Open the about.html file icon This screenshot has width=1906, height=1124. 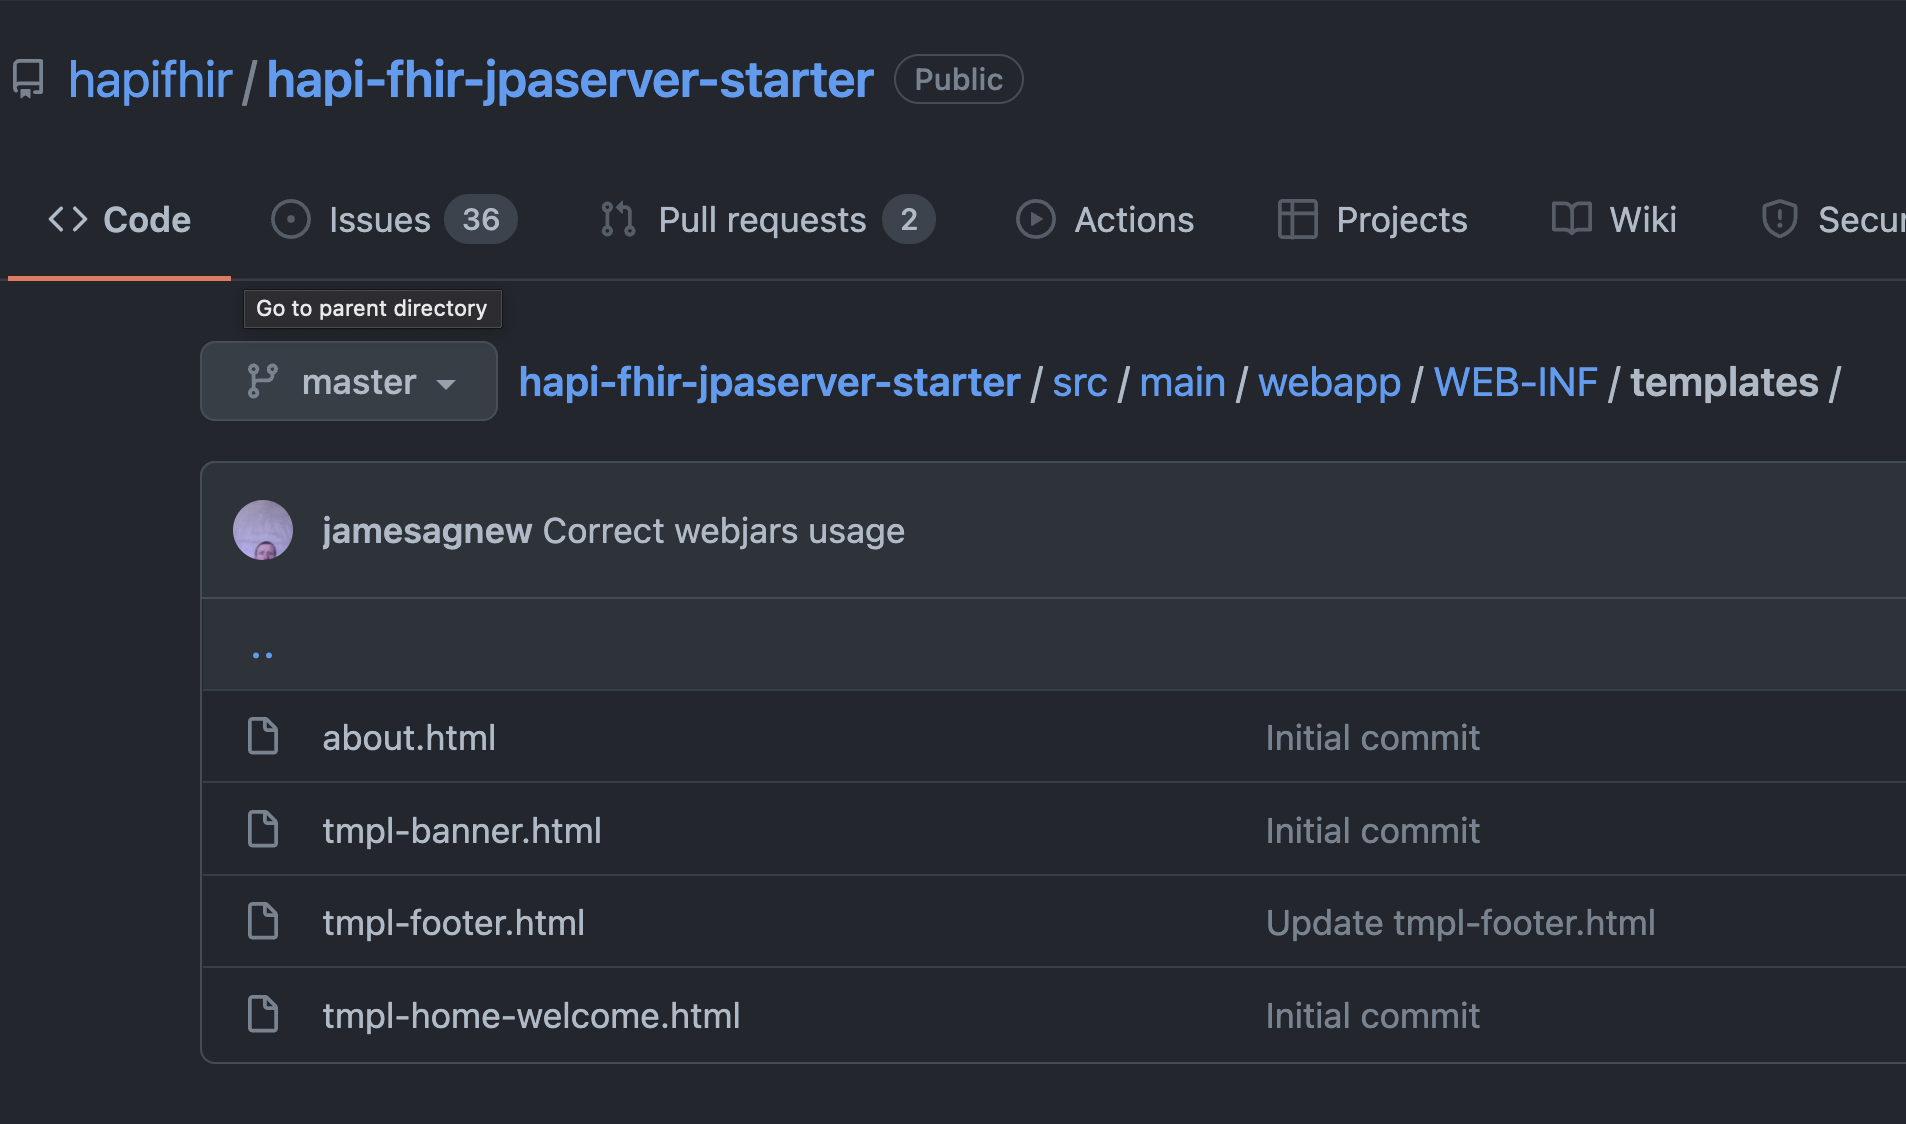[263, 736]
